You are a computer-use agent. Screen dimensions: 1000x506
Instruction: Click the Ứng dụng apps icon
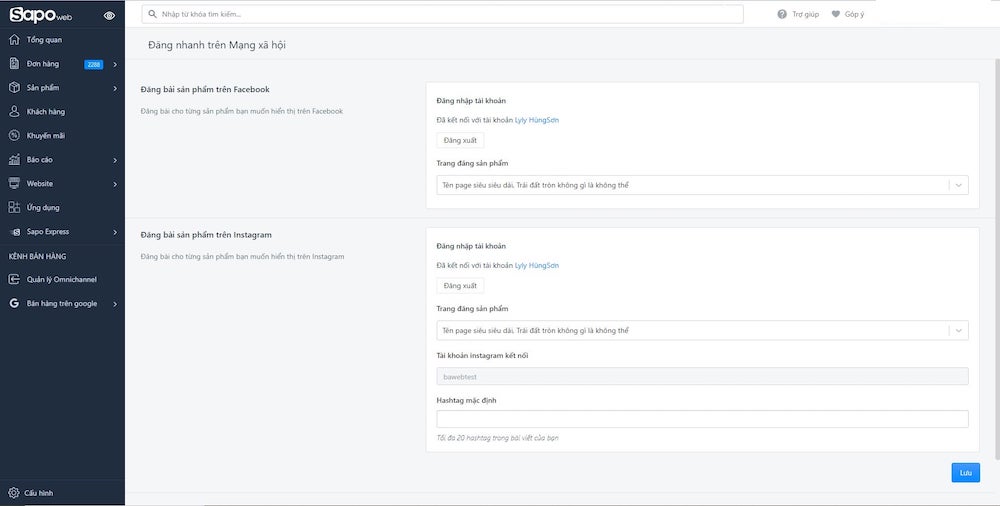[14, 208]
